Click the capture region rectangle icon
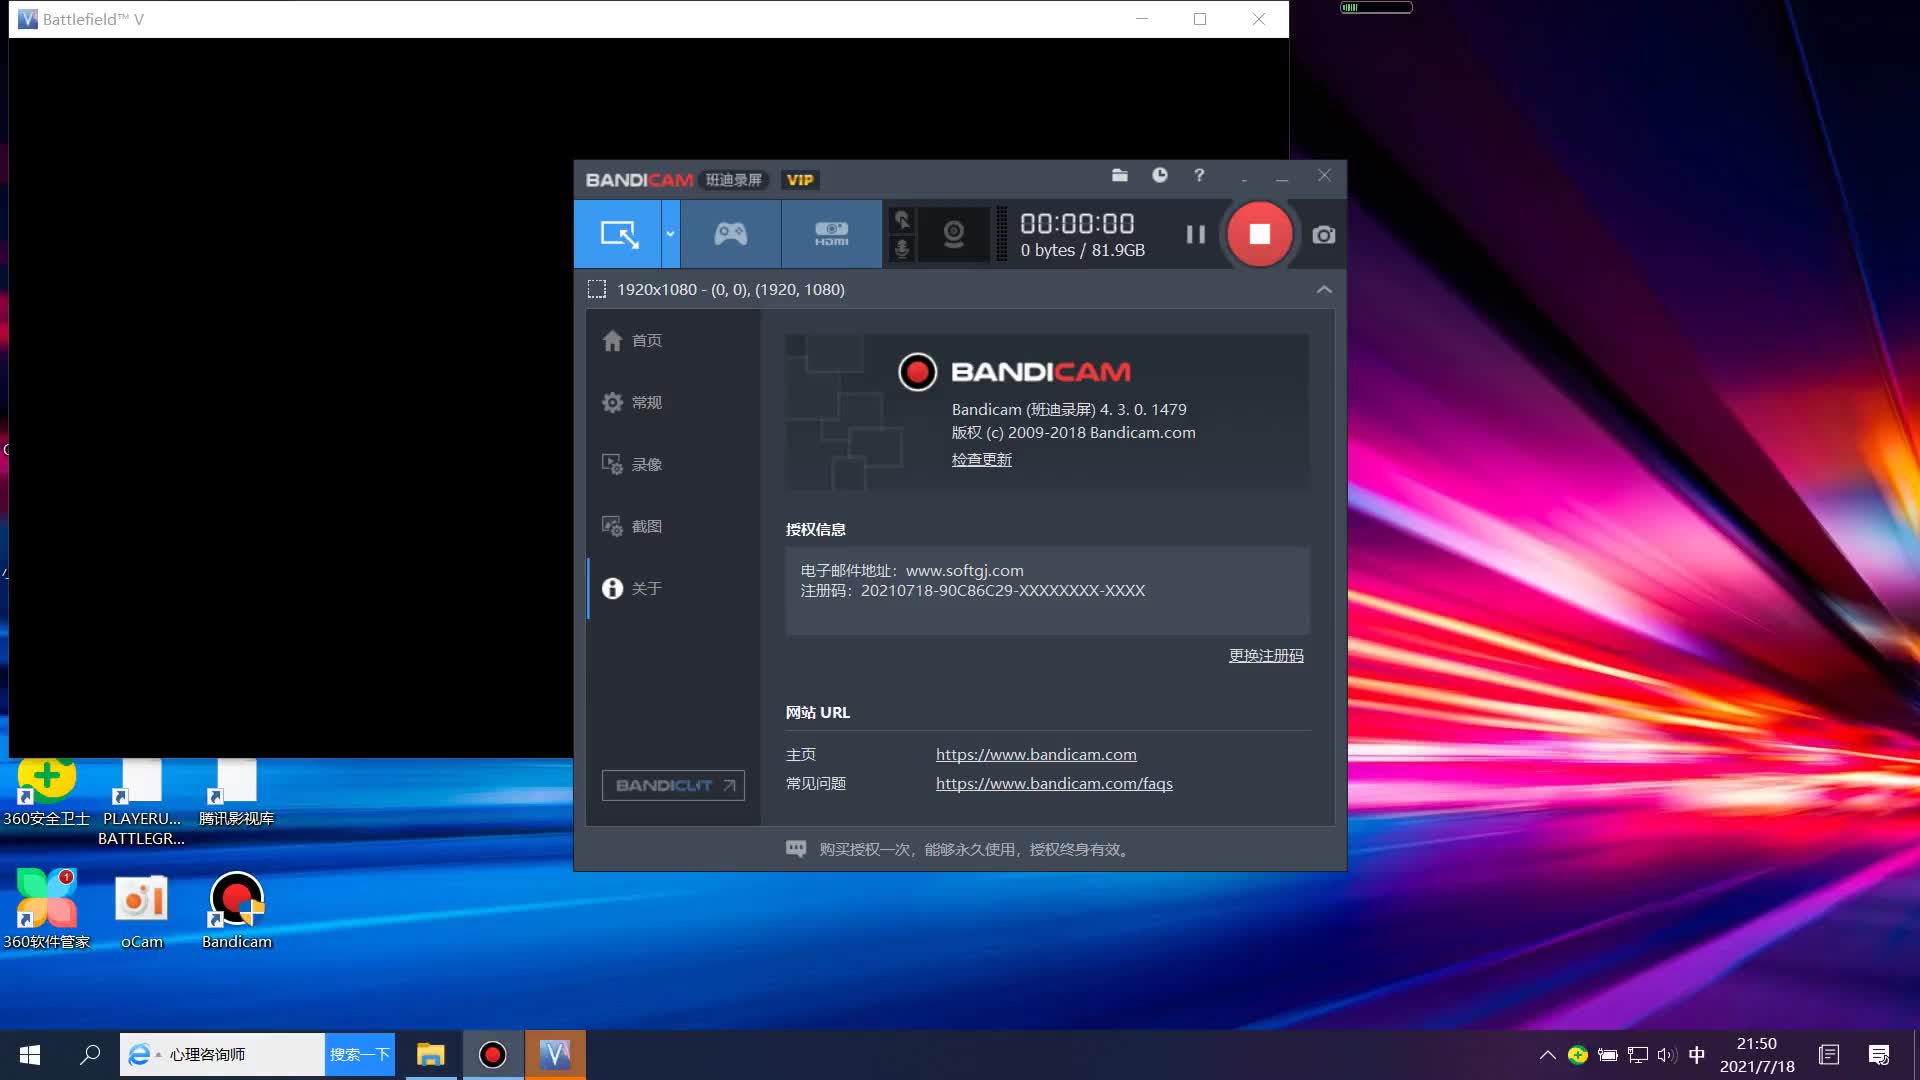This screenshot has height=1080, width=1920. point(597,289)
